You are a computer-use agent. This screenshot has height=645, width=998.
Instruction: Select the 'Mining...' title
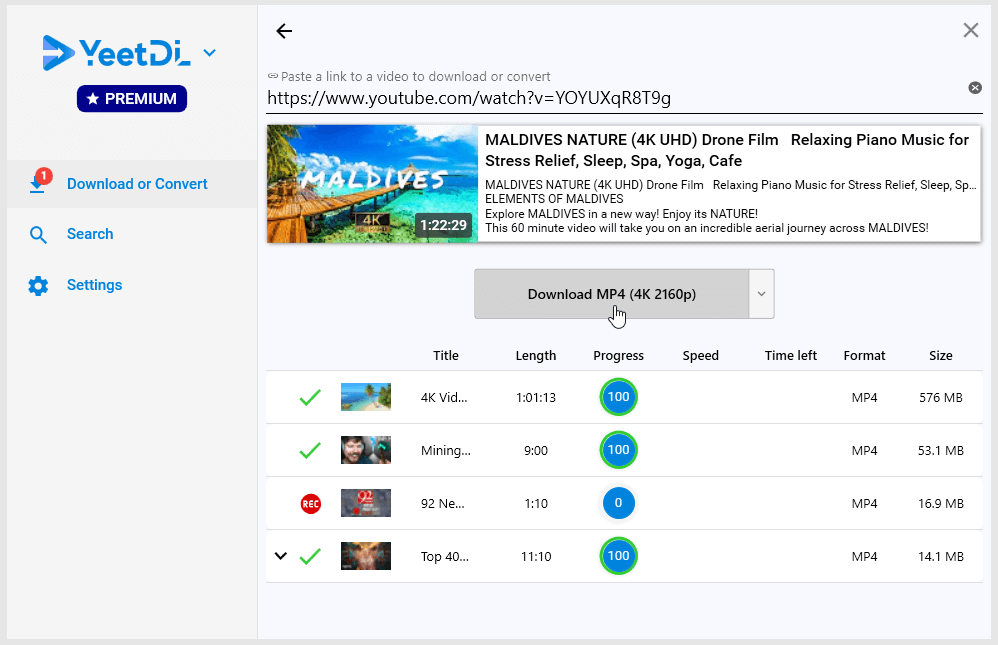coord(446,450)
